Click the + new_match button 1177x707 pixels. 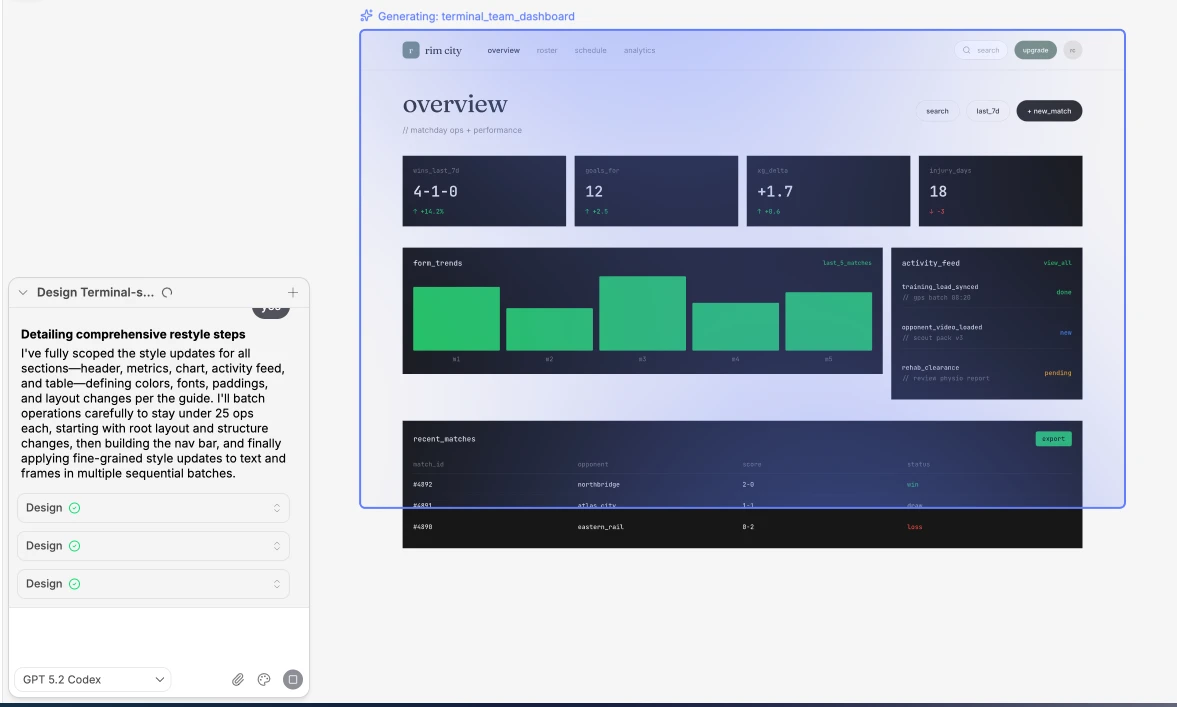(x=1049, y=111)
